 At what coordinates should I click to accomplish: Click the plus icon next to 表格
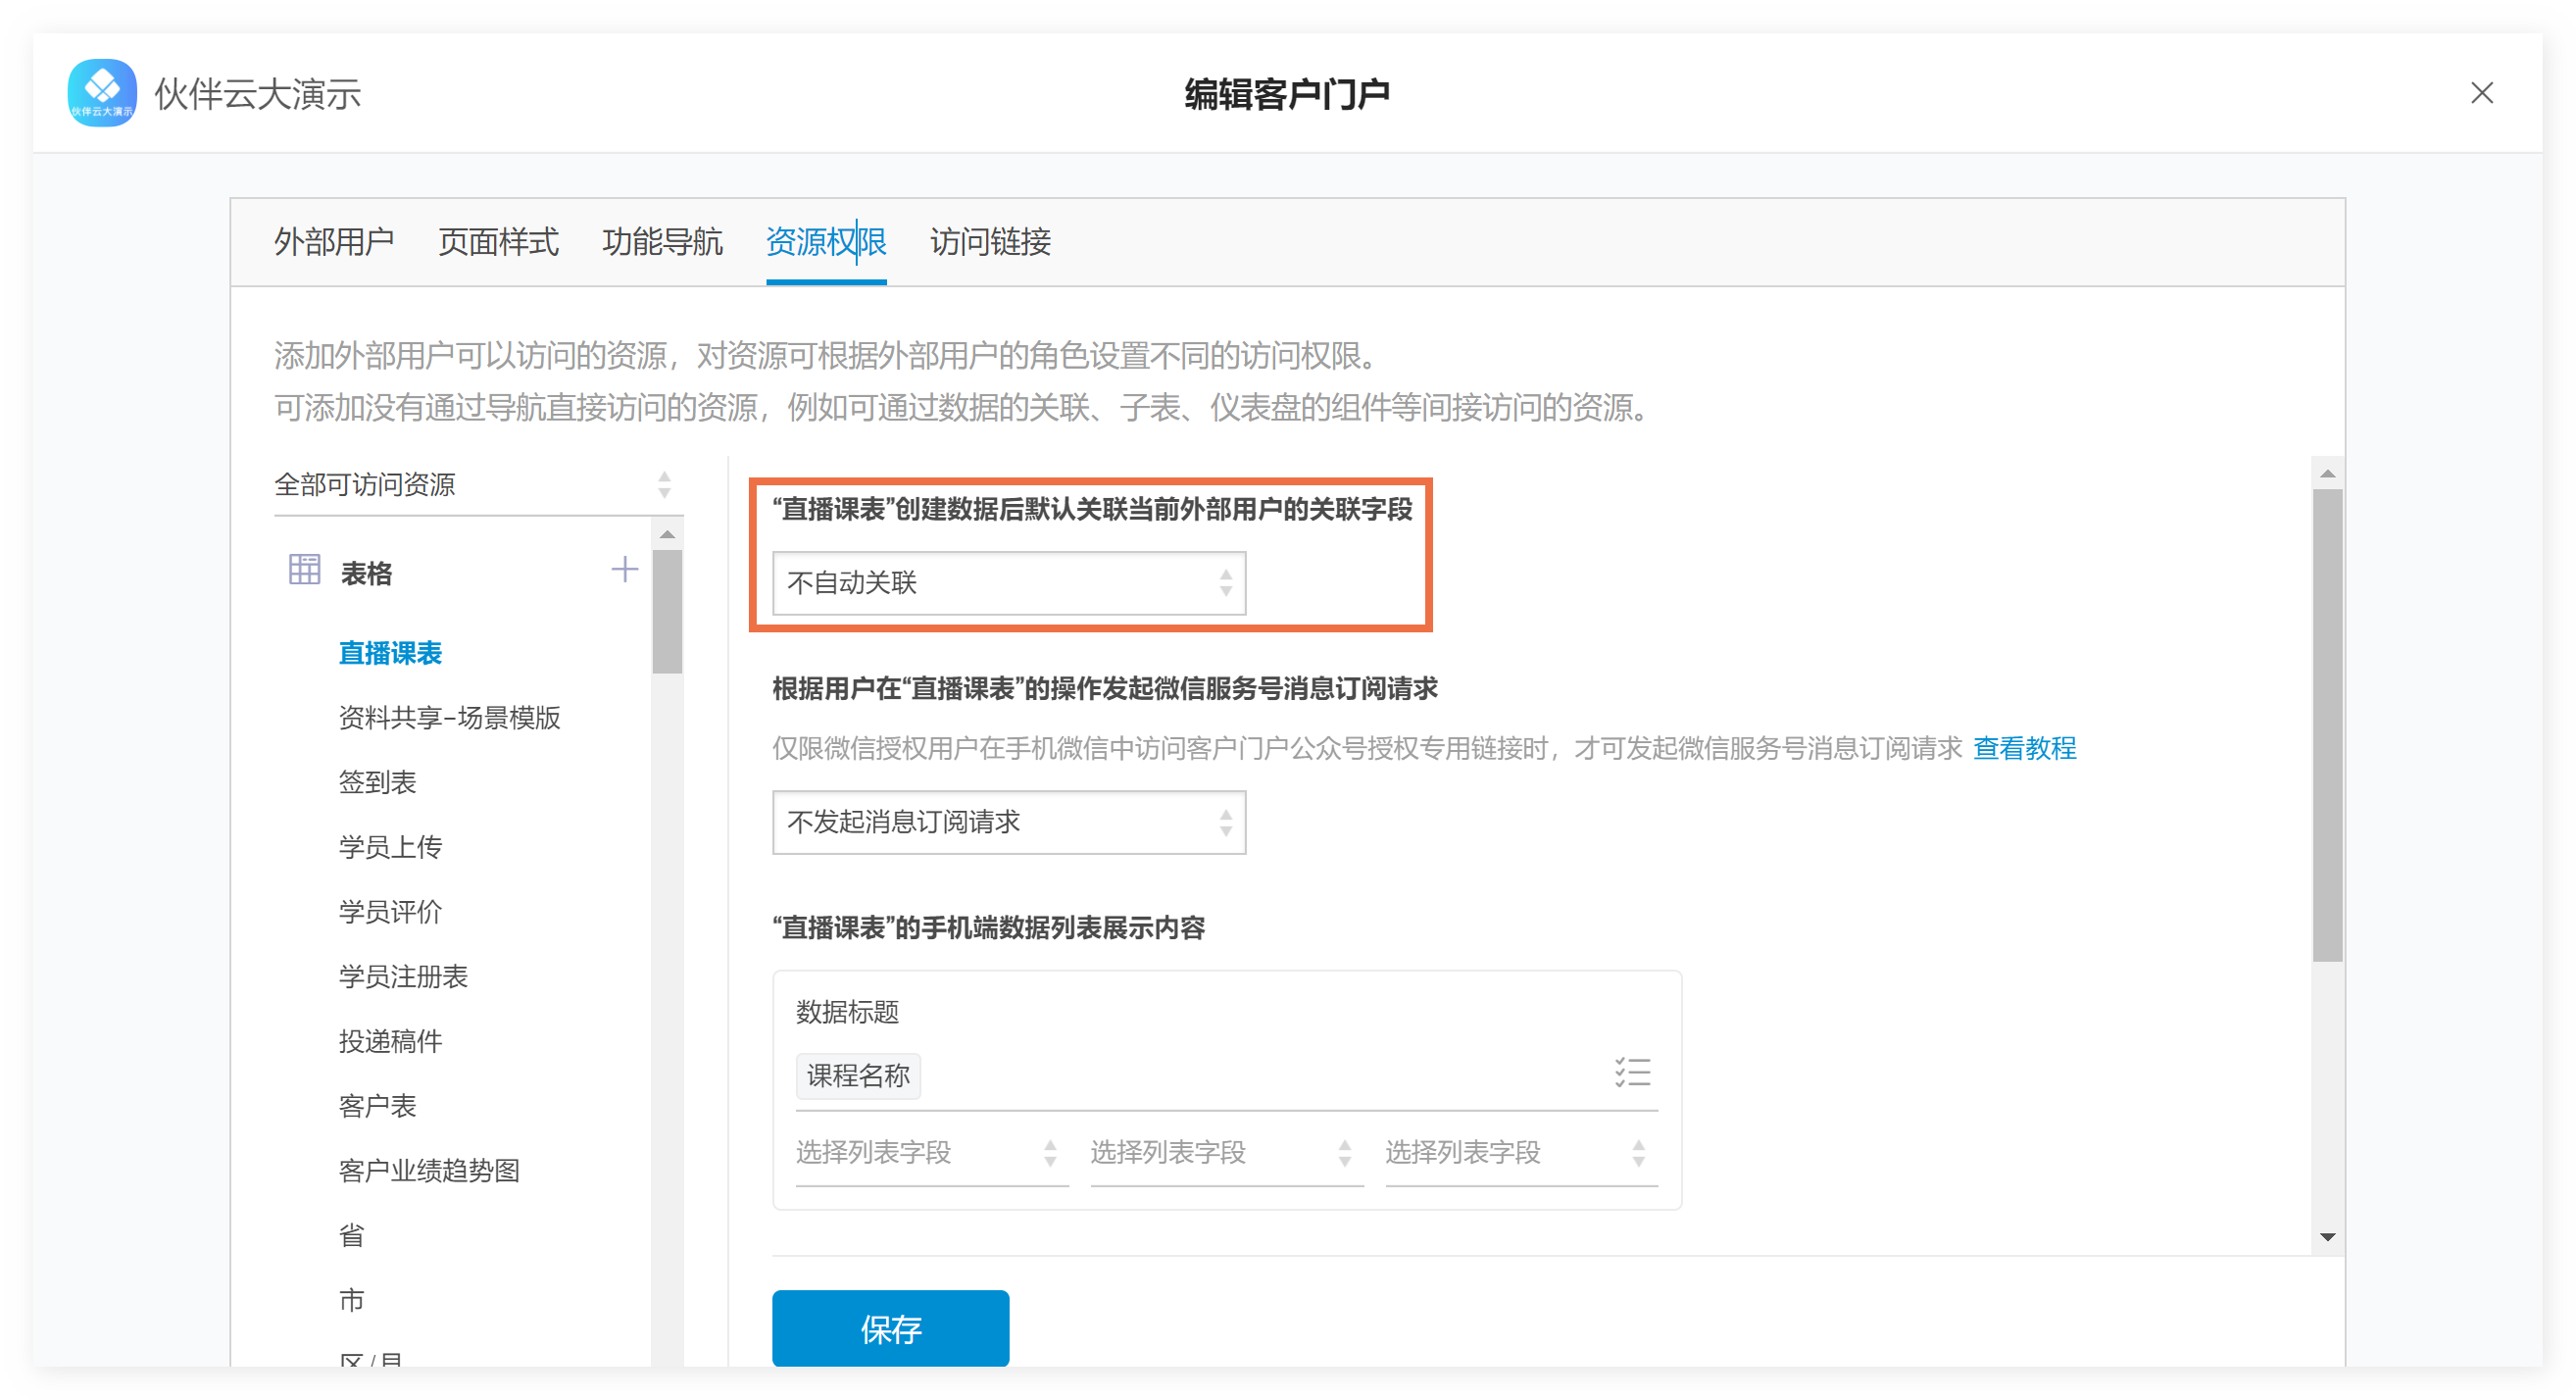(624, 570)
